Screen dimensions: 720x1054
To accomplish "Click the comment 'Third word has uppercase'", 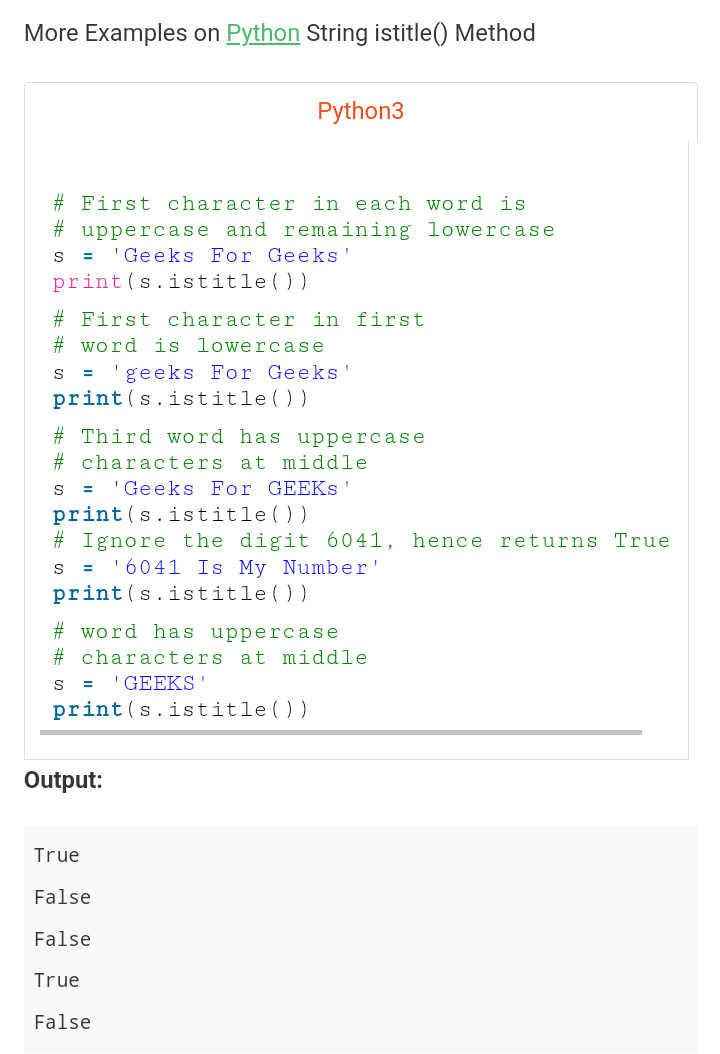I will click(239, 437).
